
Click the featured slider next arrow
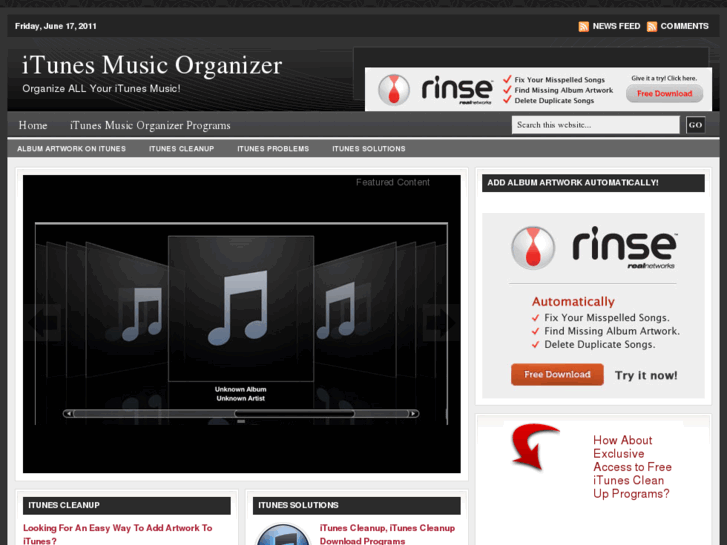441,322
